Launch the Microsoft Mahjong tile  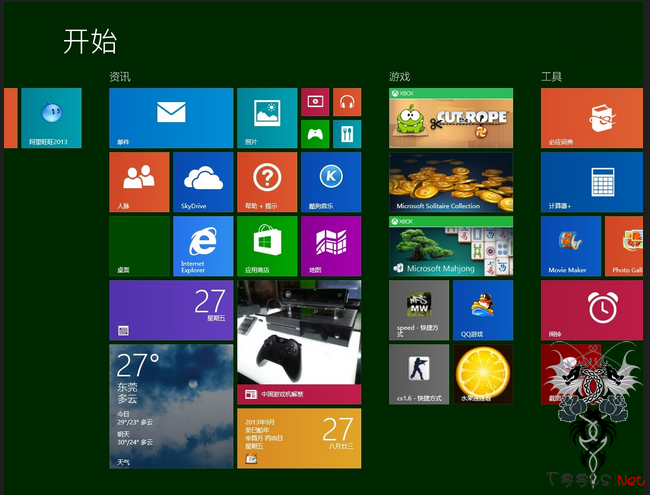(451, 246)
